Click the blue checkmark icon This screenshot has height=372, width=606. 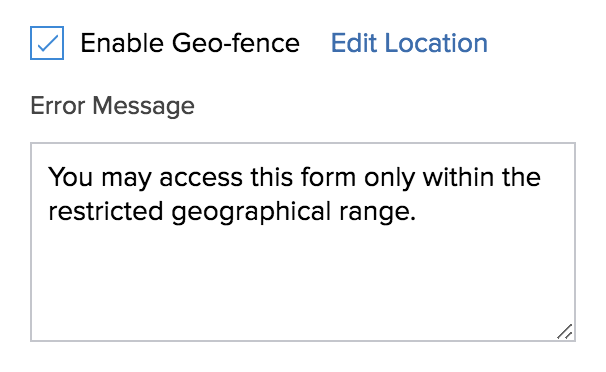point(48,43)
